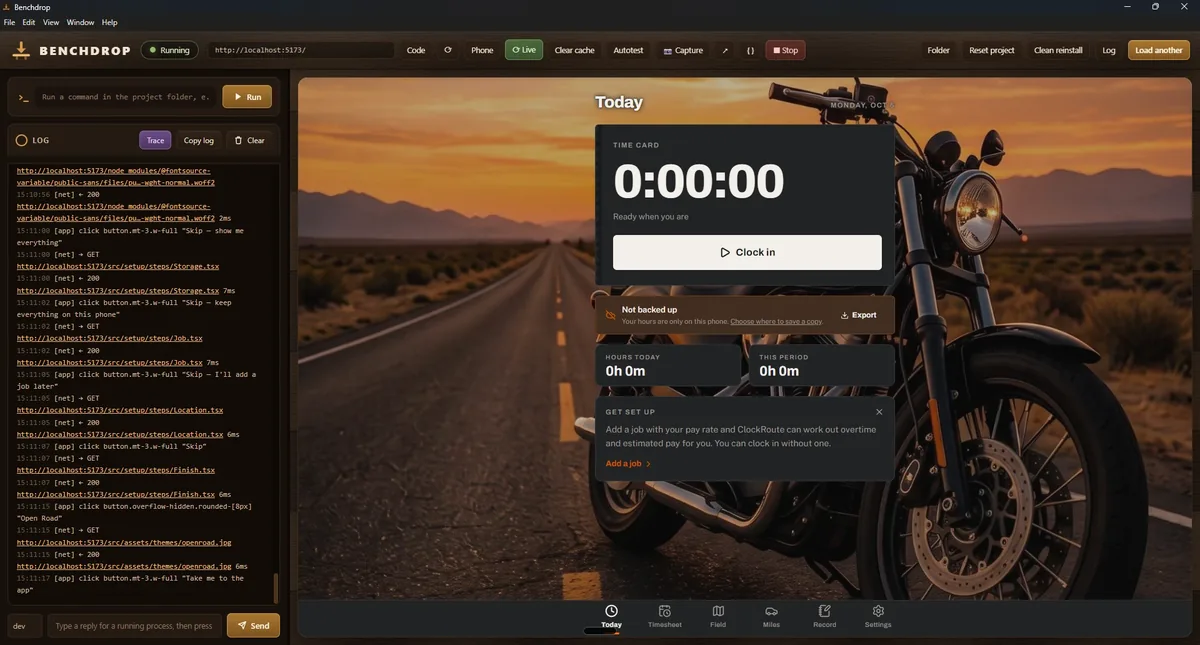
Task: Click the not-backed-up cloud warning icon
Action: click(x=611, y=315)
